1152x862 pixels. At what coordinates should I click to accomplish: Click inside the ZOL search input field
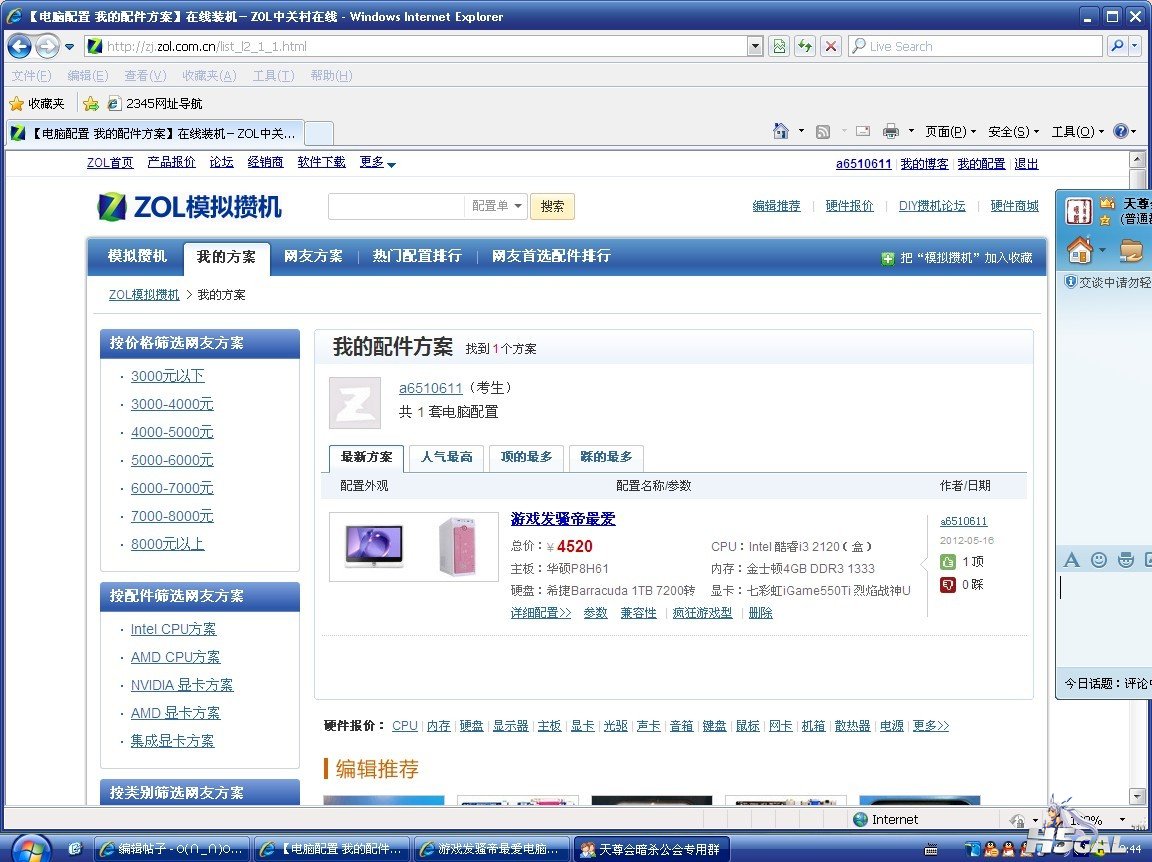[396, 206]
